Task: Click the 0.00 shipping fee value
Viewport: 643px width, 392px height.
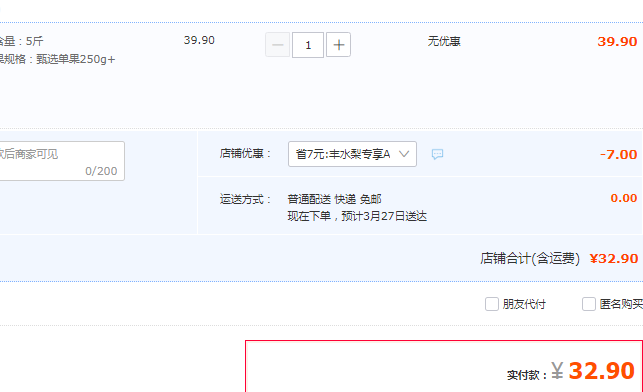Action: [624, 198]
